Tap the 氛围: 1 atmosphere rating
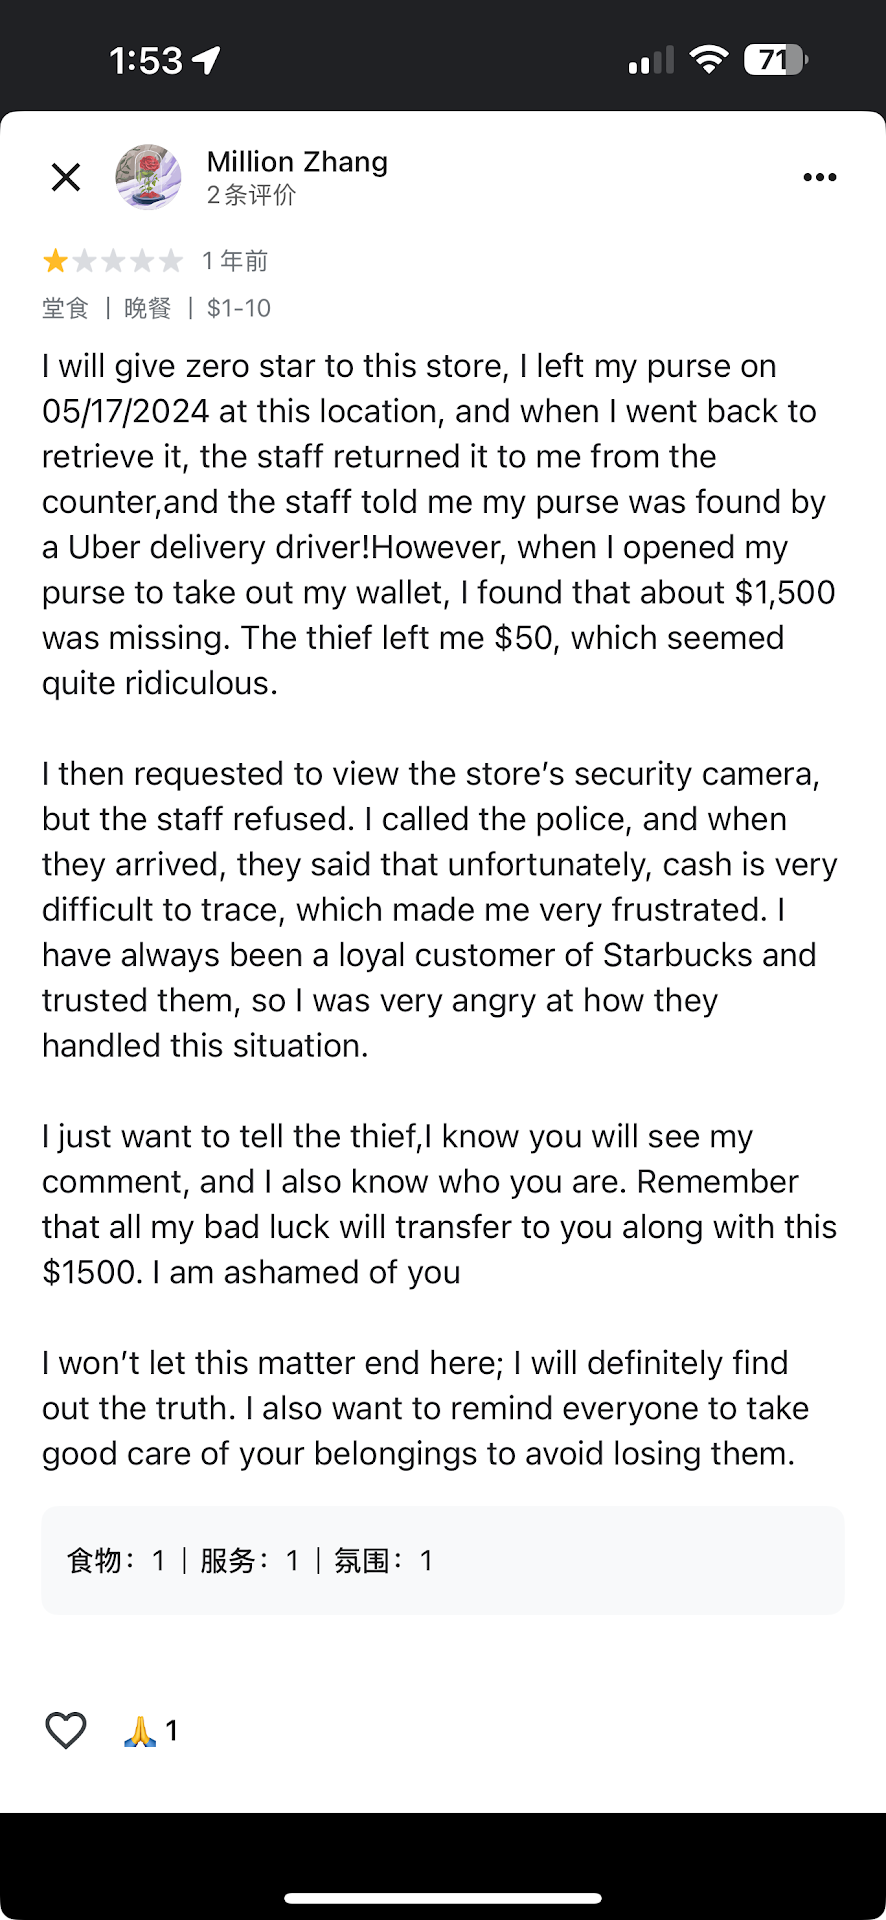The width and height of the screenshot is (886, 1920). point(384,1560)
